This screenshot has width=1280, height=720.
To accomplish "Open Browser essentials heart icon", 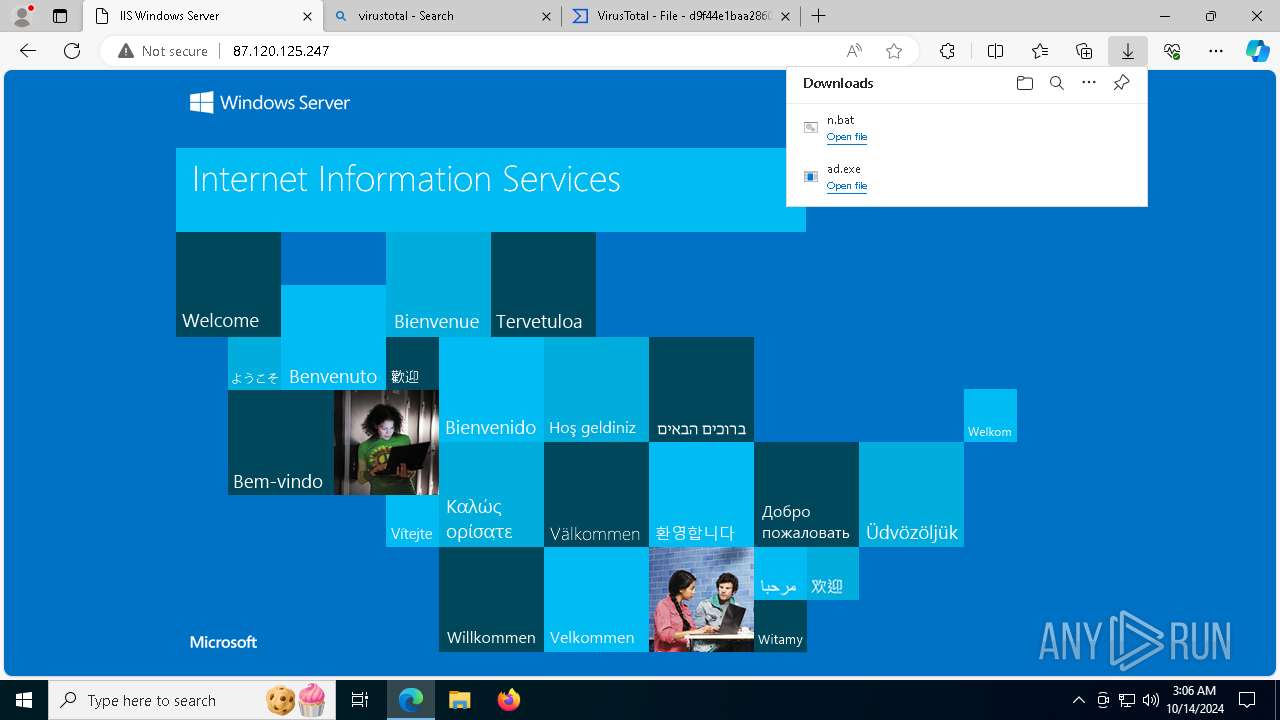I will click(1172, 51).
